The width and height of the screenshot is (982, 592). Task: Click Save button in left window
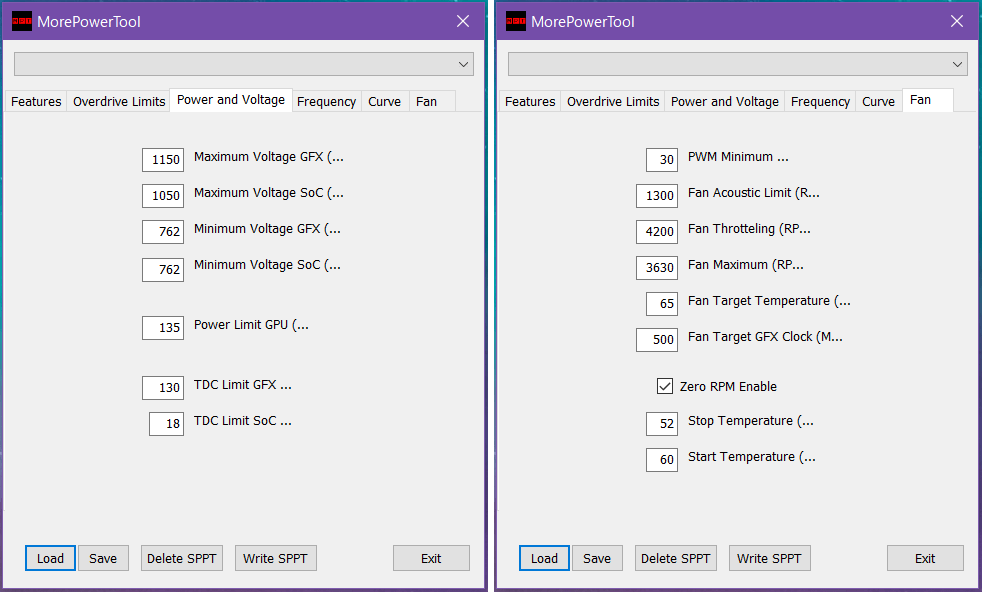coord(103,558)
